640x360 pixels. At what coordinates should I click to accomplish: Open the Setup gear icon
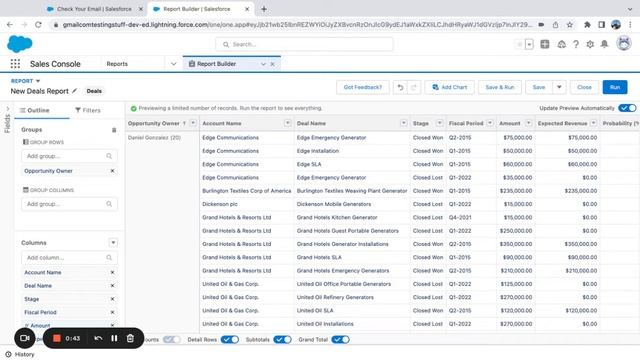pos(590,44)
